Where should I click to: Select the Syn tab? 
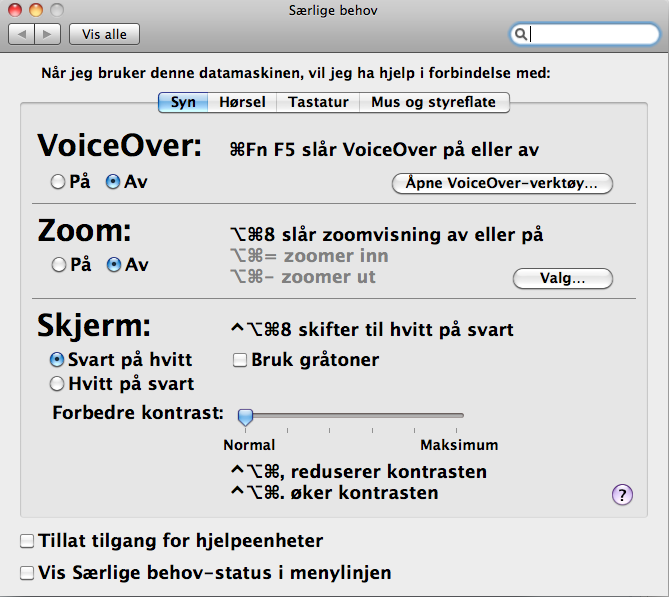click(x=183, y=102)
